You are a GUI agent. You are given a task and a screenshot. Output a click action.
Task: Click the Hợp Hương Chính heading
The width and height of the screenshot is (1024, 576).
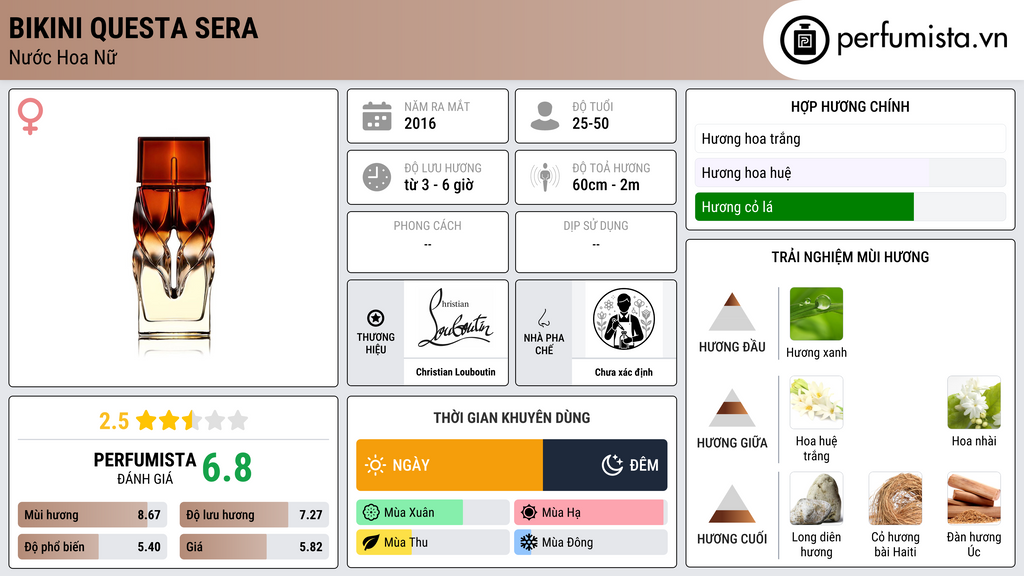[x=850, y=106]
